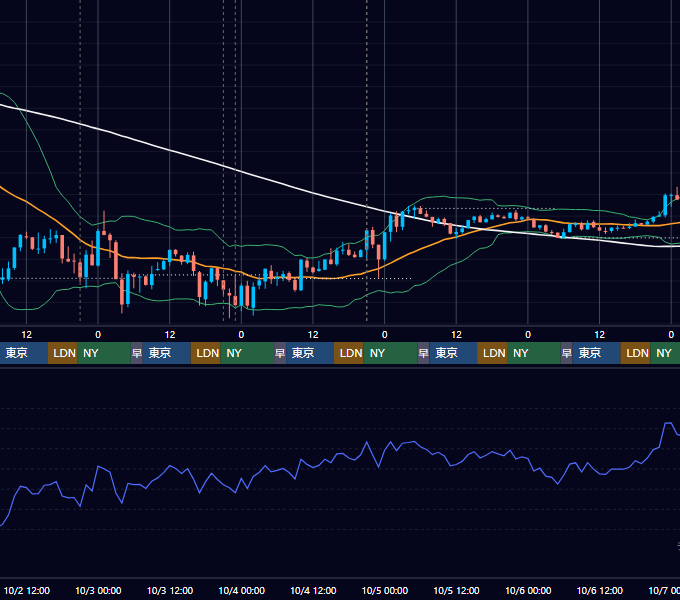Image resolution: width=680 pixels, height=600 pixels.
Task: Select the 東京 session block for 10/3
Action: [167, 353]
